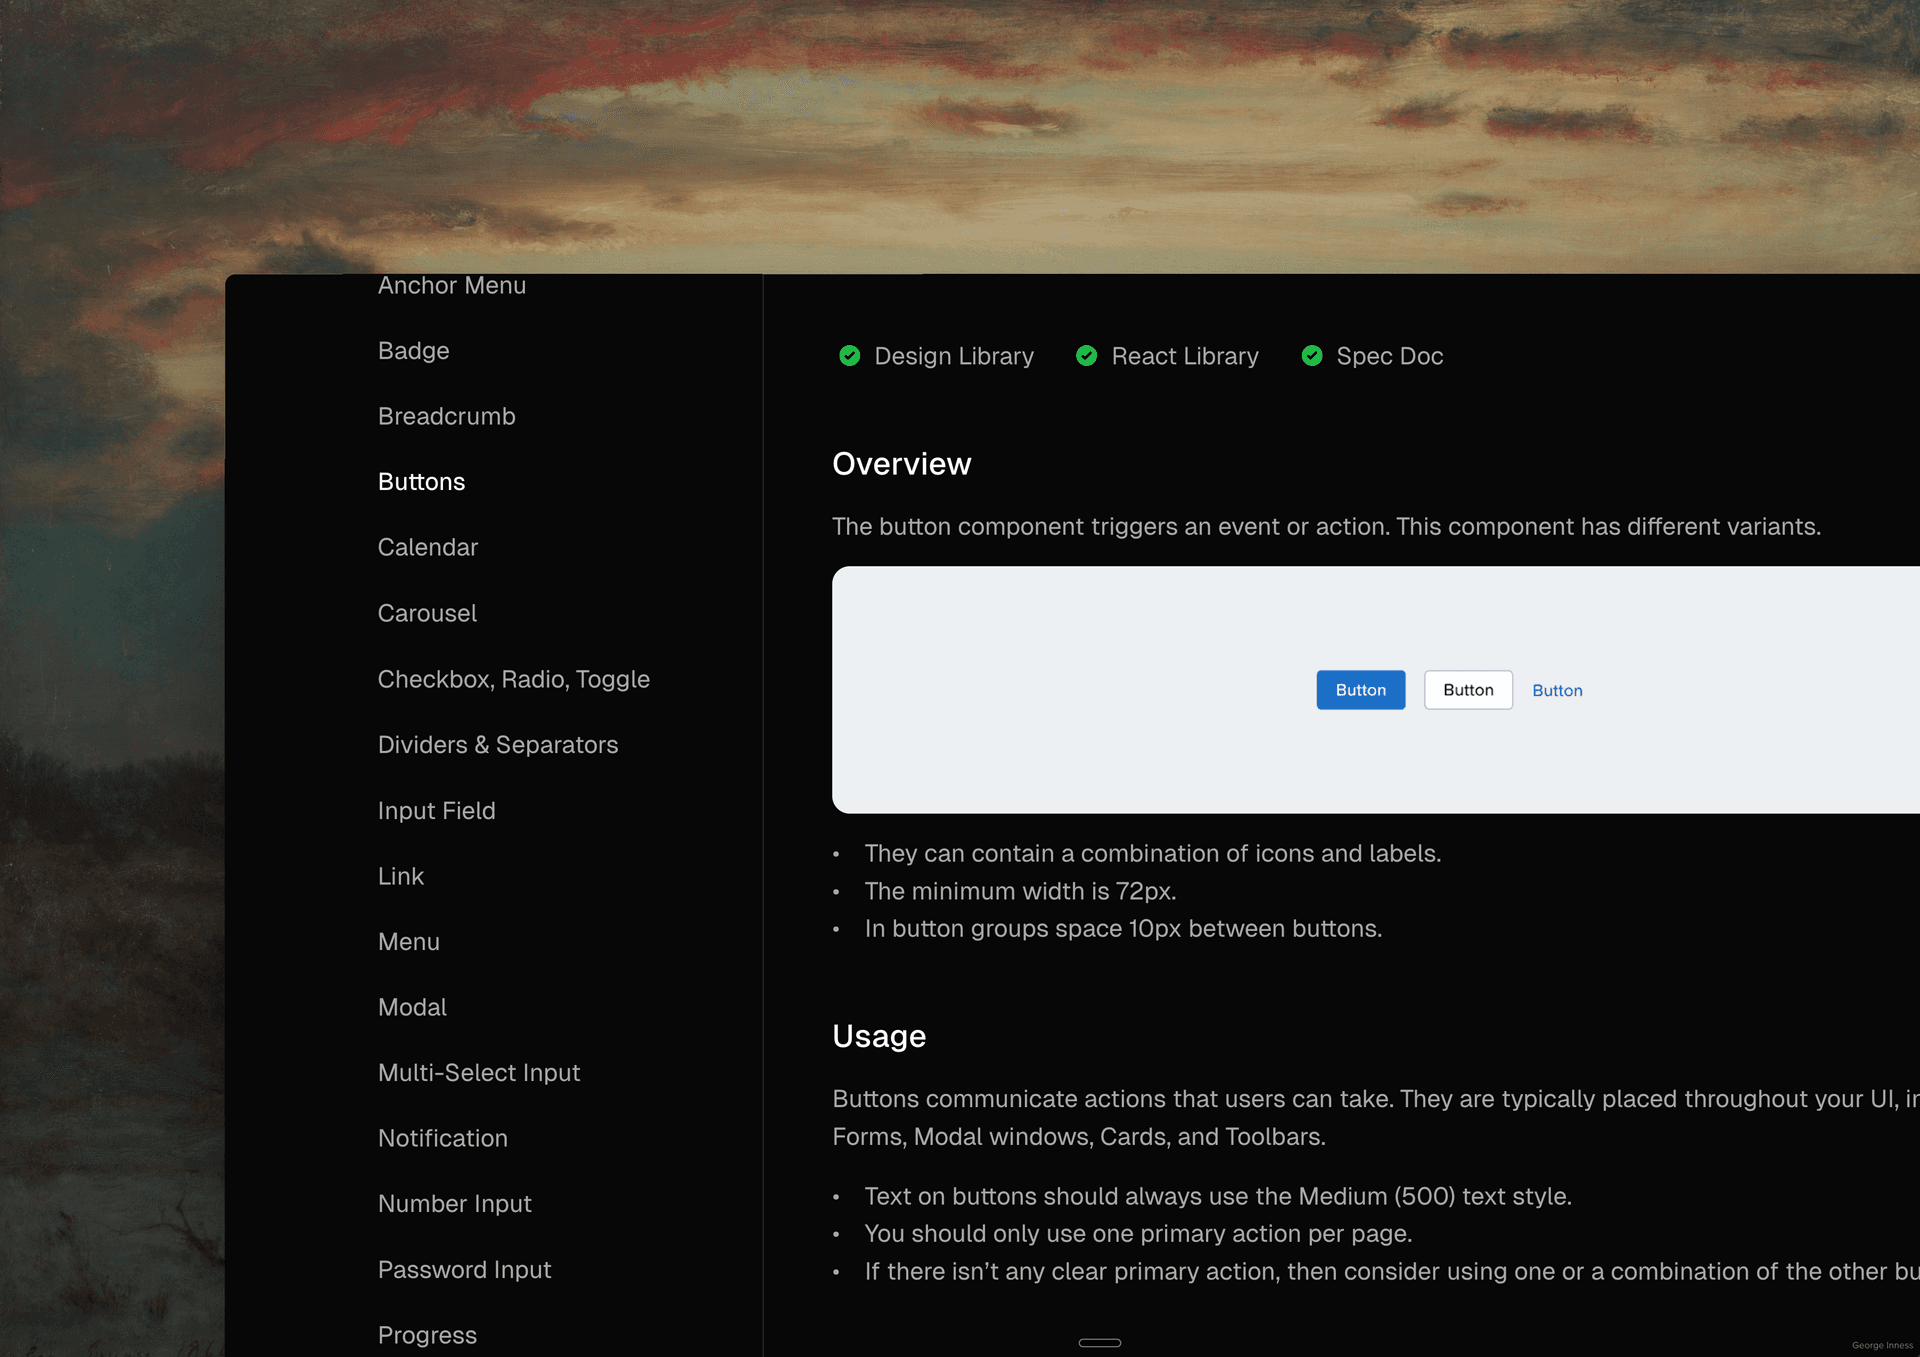Open the Design Library link

tap(954, 356)
